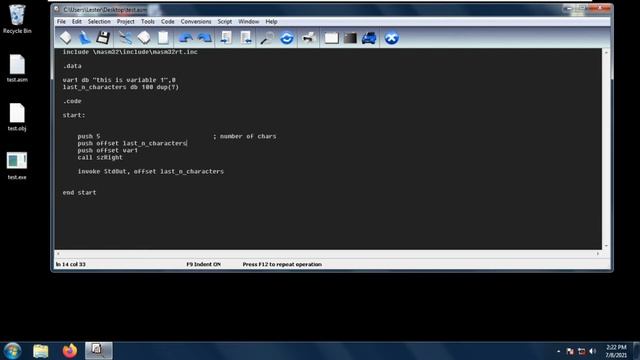Launch Firefox from the taskbar
640x360 pixels.
click(x=70, y=351)
